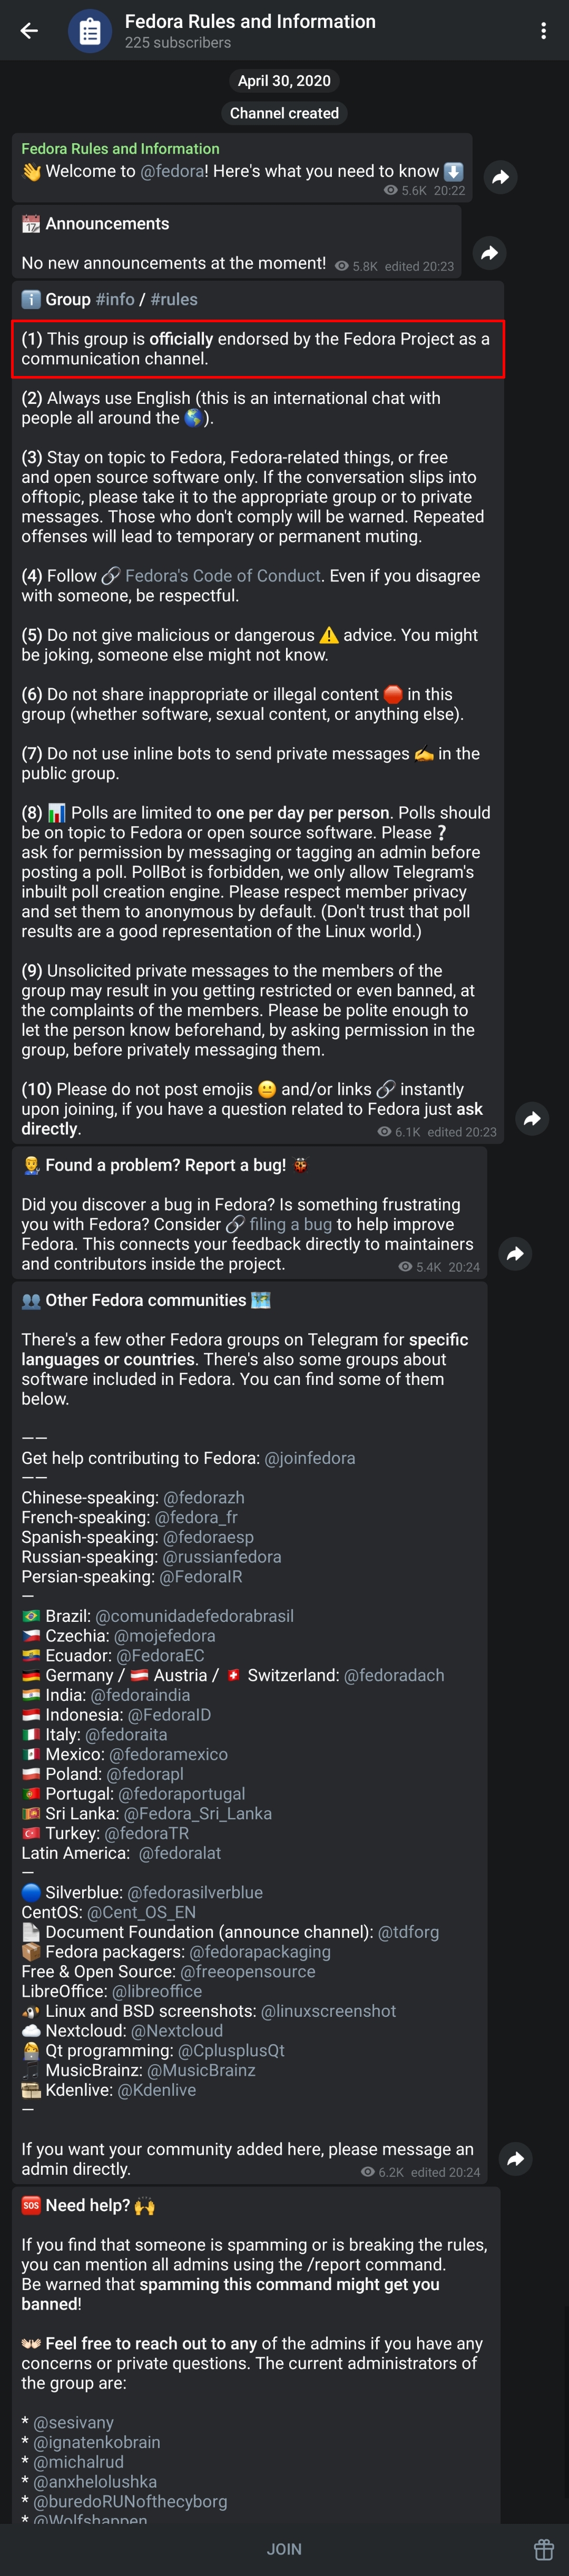569x2576 pixels.
Task: Forward the Other Fedora communities message
Action: pyautogui.click(x=515, y=2159)
